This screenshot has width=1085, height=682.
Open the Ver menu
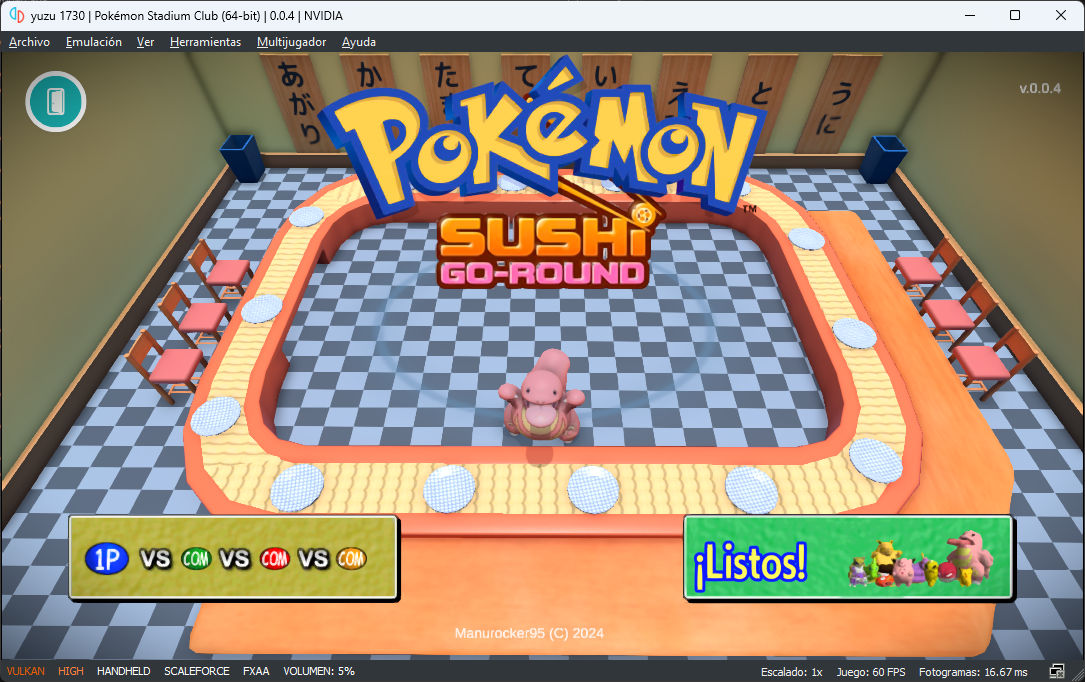(145, 42)
